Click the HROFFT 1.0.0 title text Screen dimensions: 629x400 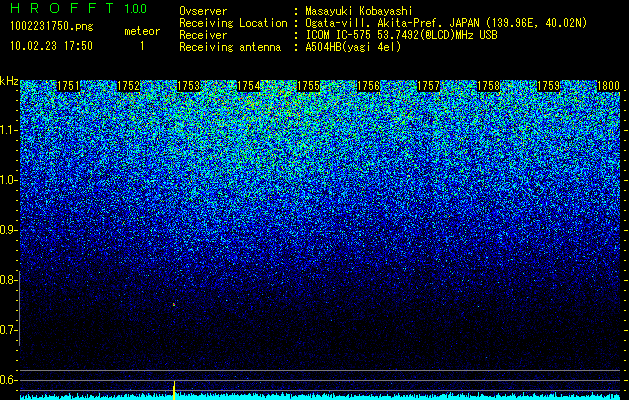point(79,8)
